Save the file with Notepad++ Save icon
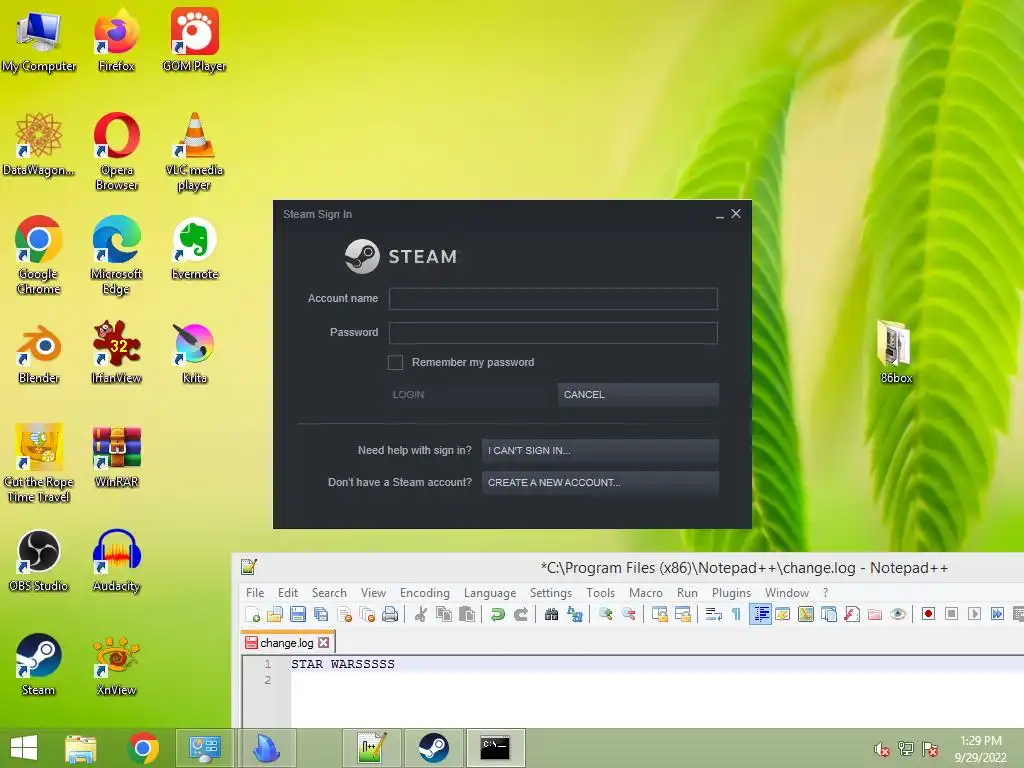 298,615
